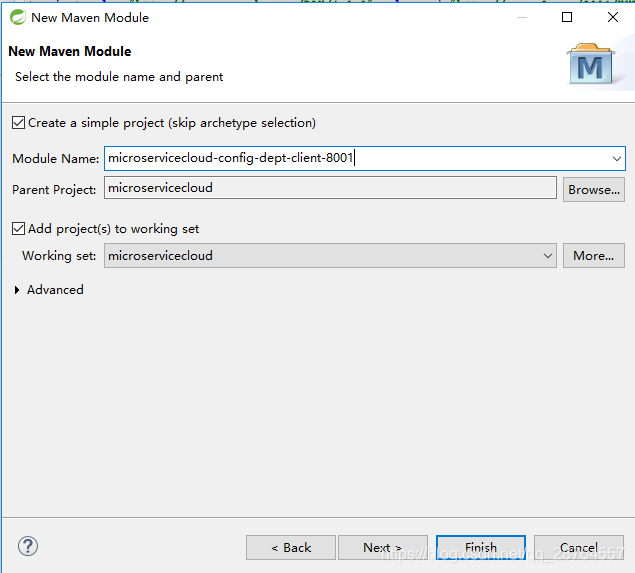Click the Browse... button for parent project
Image resolution: width=635 pixels, height=573 pixels.
(x=594, y=189)
